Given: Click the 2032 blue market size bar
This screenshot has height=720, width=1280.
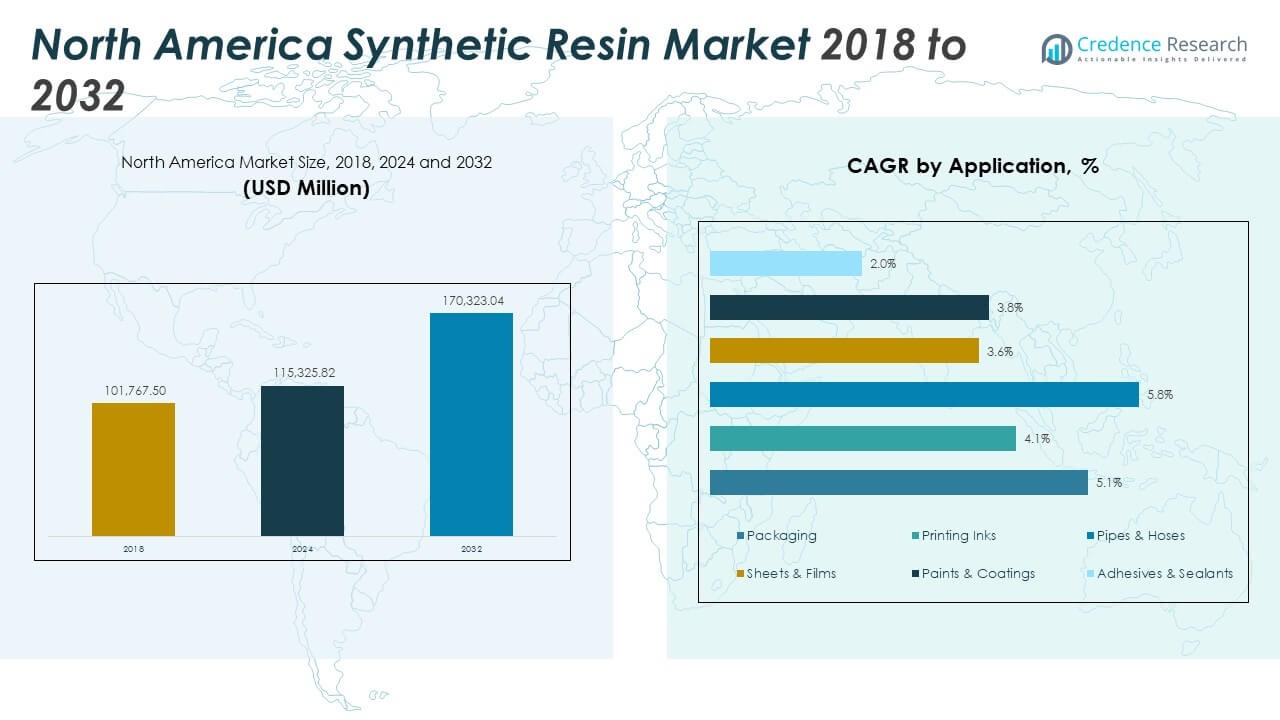Looking at the screenshot, I should click(x=471, y=424).
